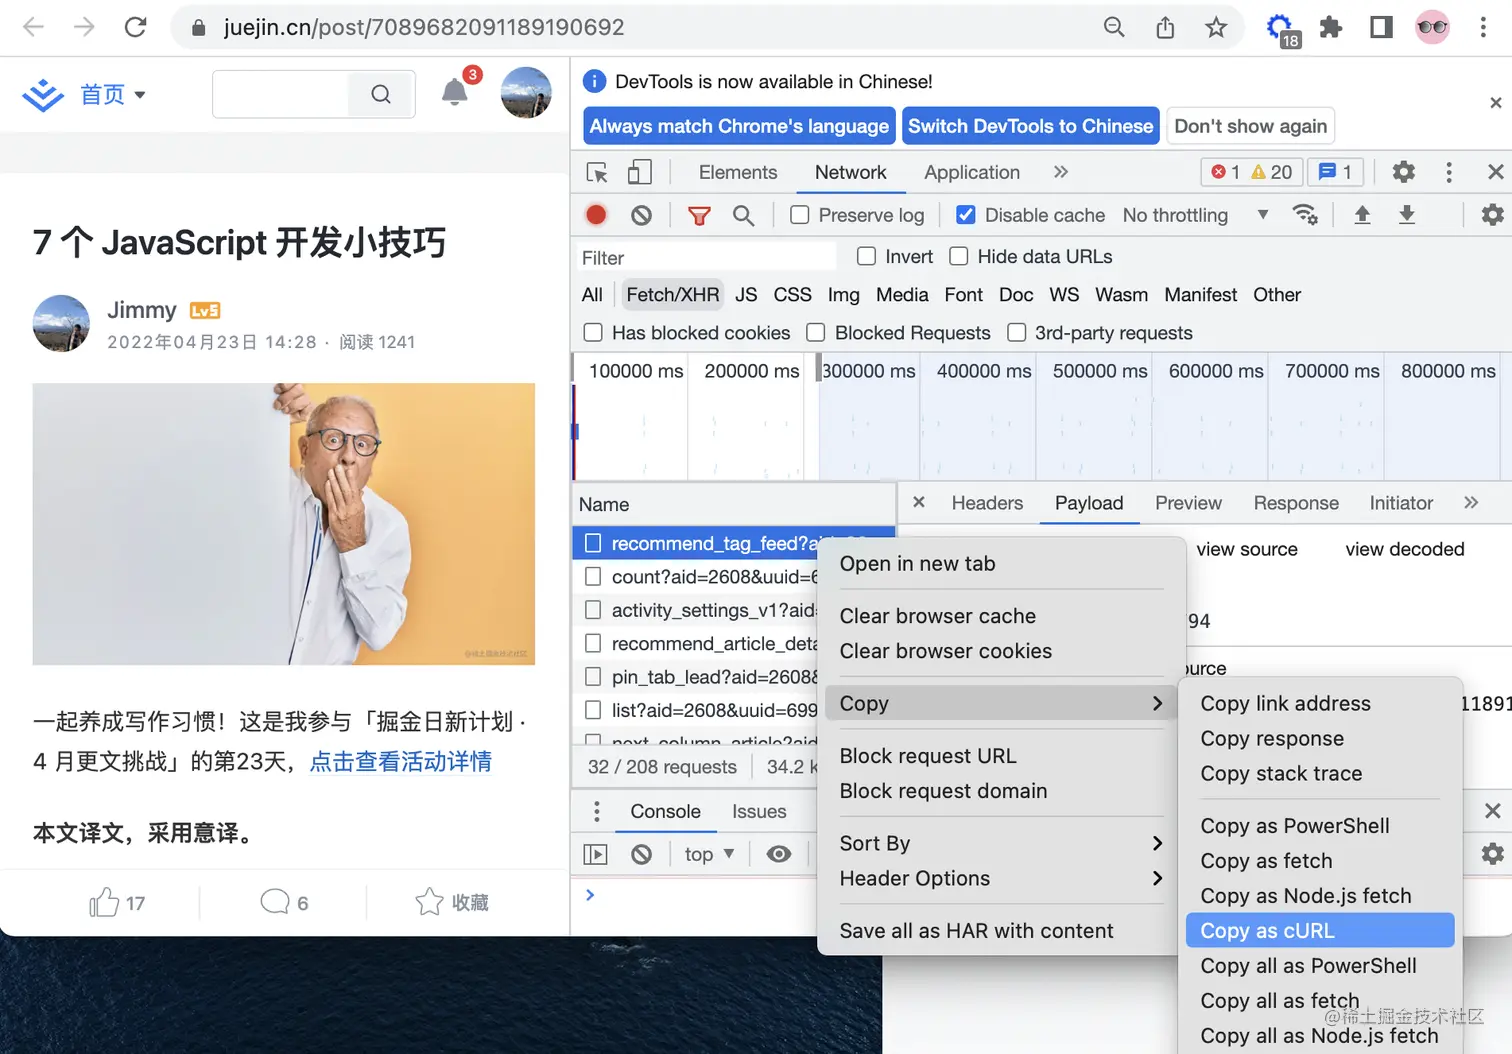Click Don't show again button

(1251, 126)
